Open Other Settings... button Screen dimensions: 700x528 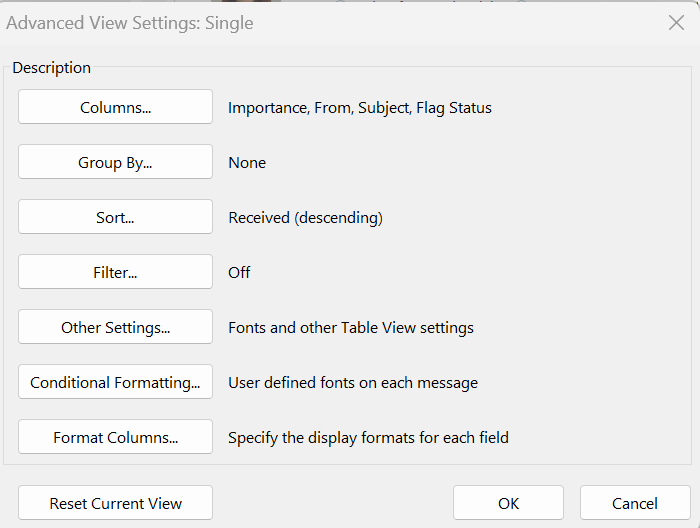(115, 327)
